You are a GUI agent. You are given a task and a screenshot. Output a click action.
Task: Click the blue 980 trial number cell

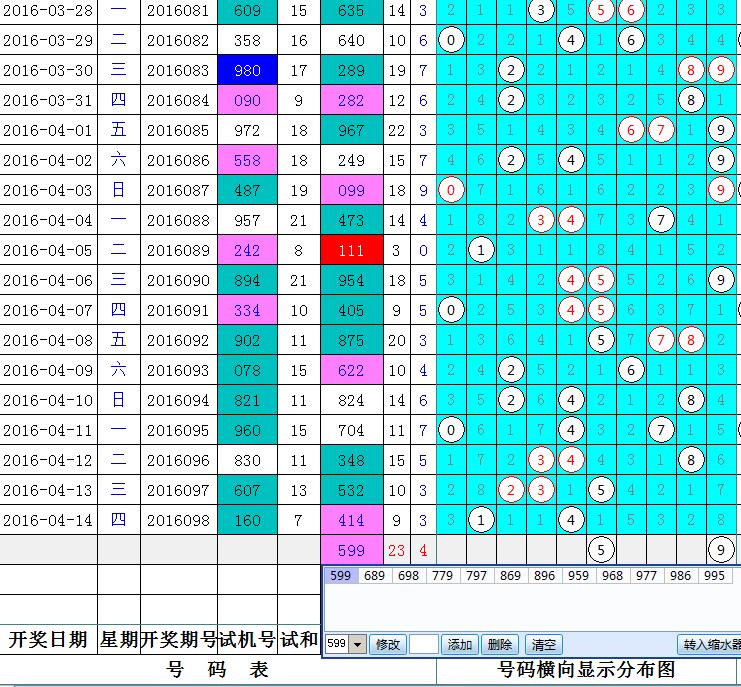[x=247, y=72]
